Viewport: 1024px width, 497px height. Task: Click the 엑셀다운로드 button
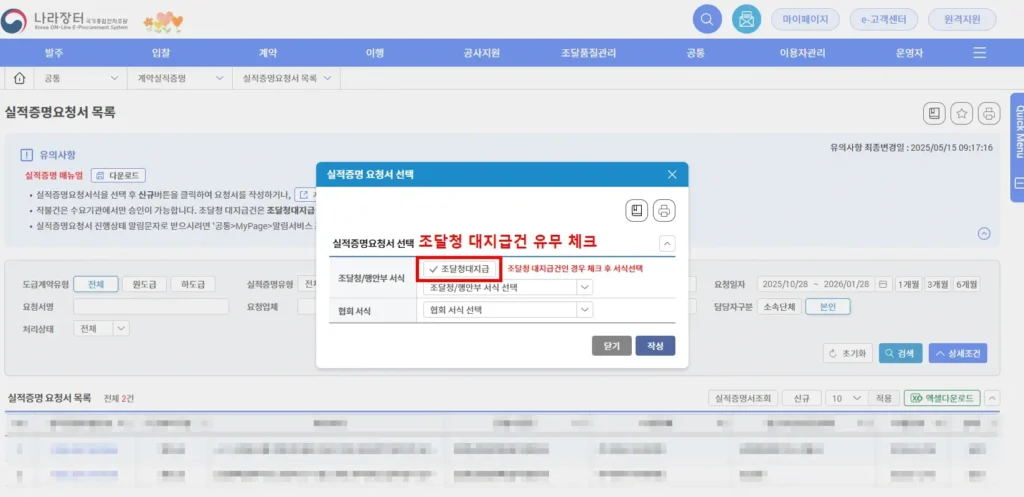click(x=942, y=398)
